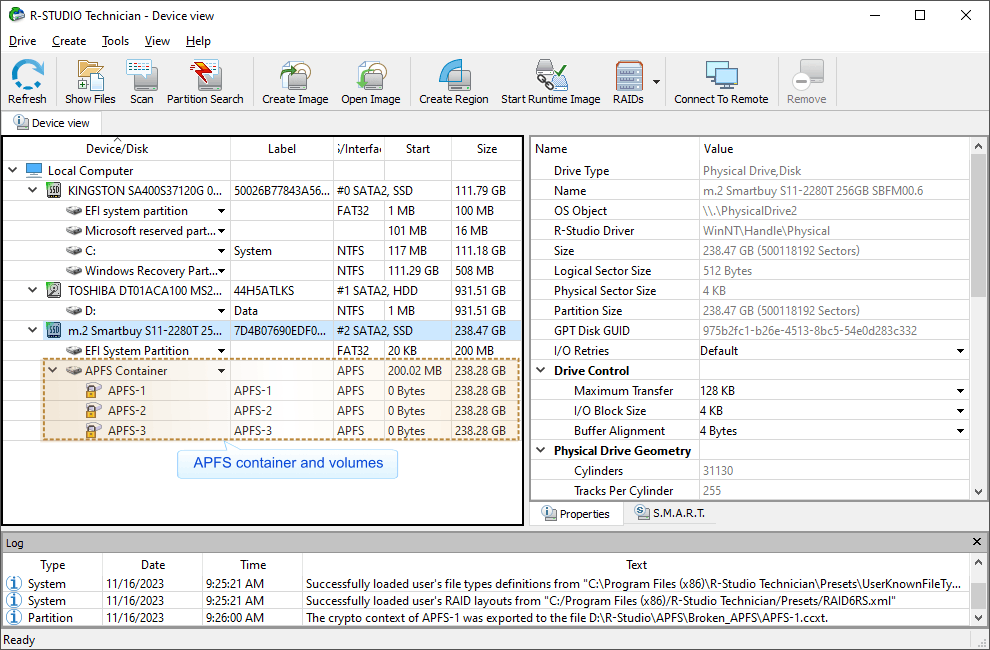The height and width of the screenshot is (650, 990).
Task: Click the APFS-2 locked volume icon
Action: point(93,411)
